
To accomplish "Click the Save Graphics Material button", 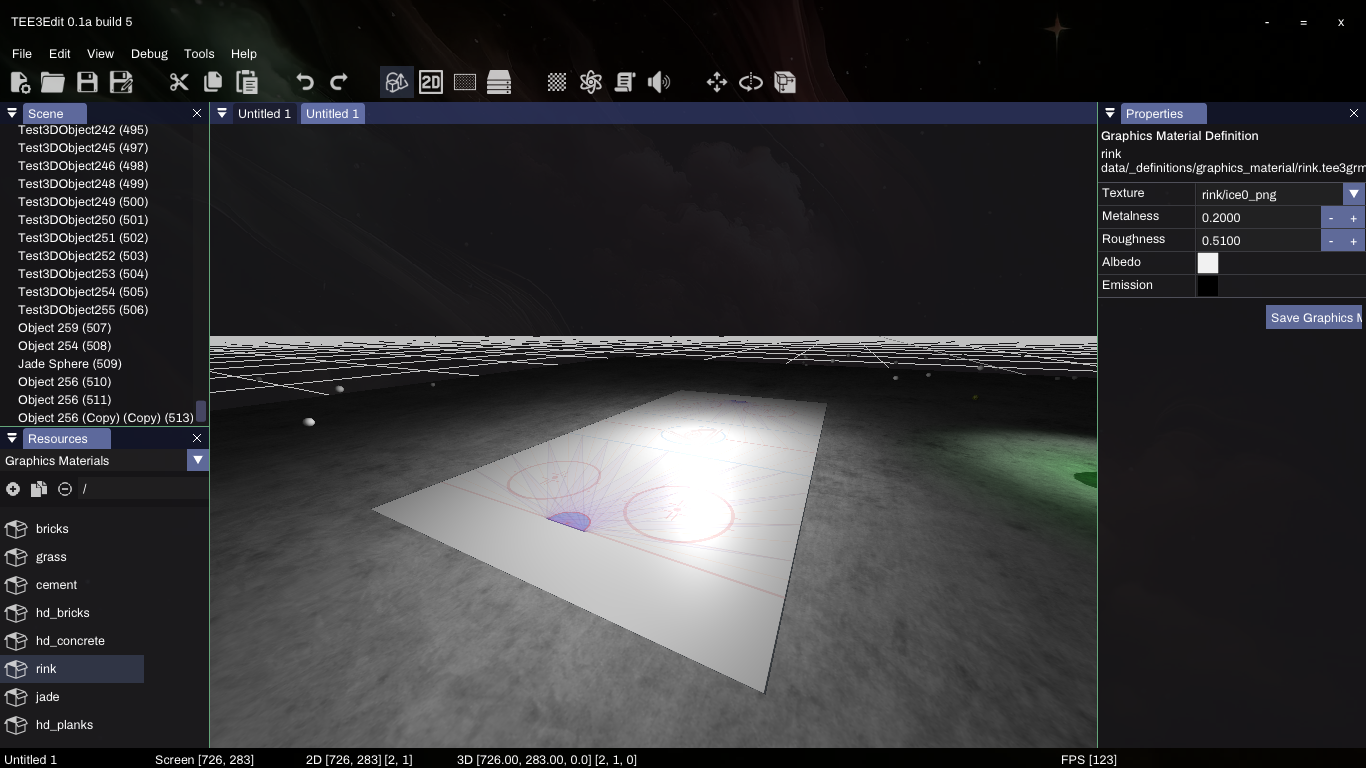I will click(x=1314, y=318).
